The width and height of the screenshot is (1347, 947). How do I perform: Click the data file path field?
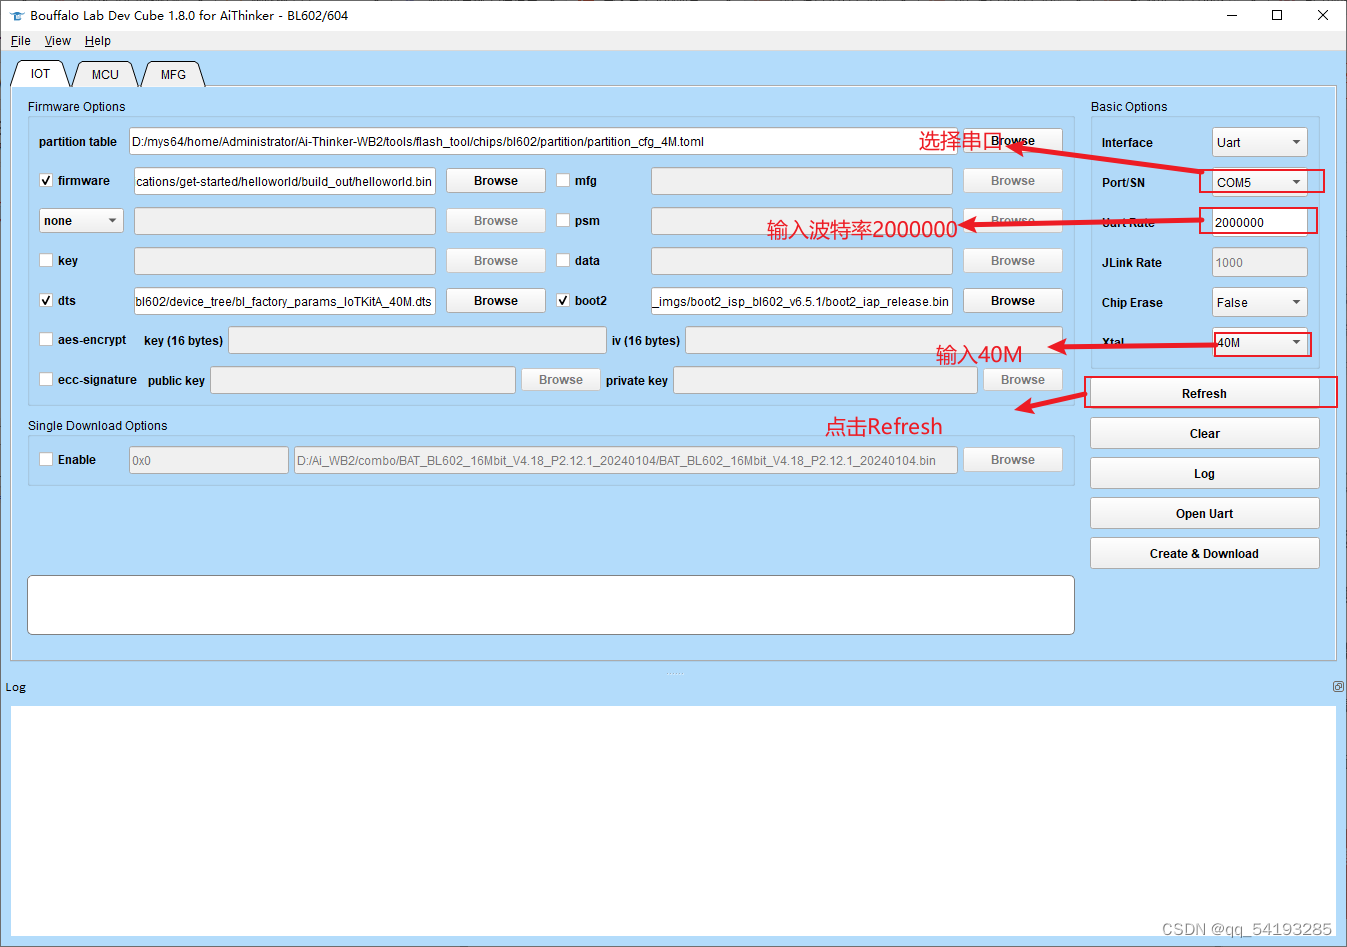(802, 261)
